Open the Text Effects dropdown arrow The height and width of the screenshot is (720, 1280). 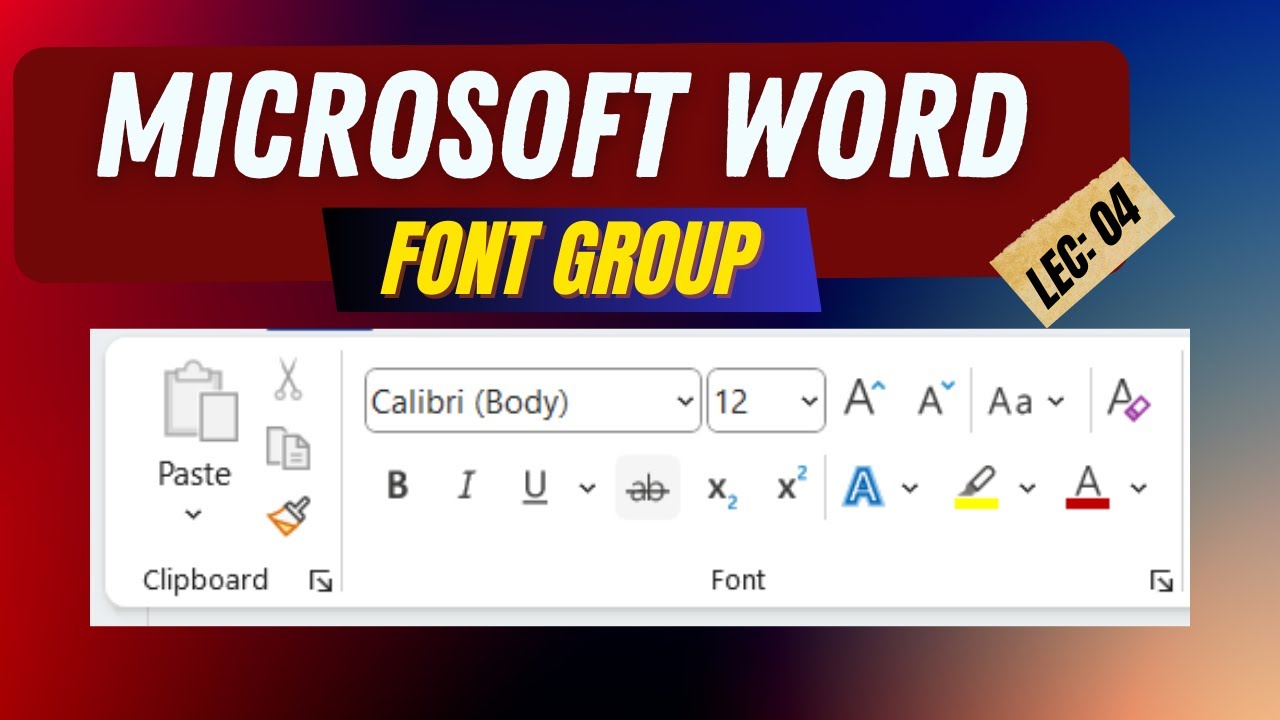[x=909, y=488]
